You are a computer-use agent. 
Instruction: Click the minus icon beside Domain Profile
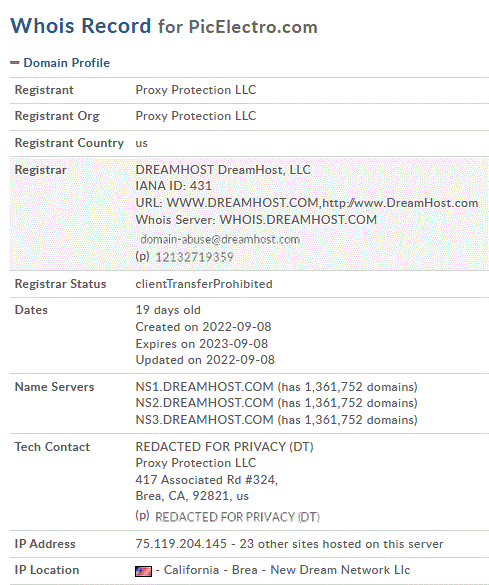(x=15, y=63)
